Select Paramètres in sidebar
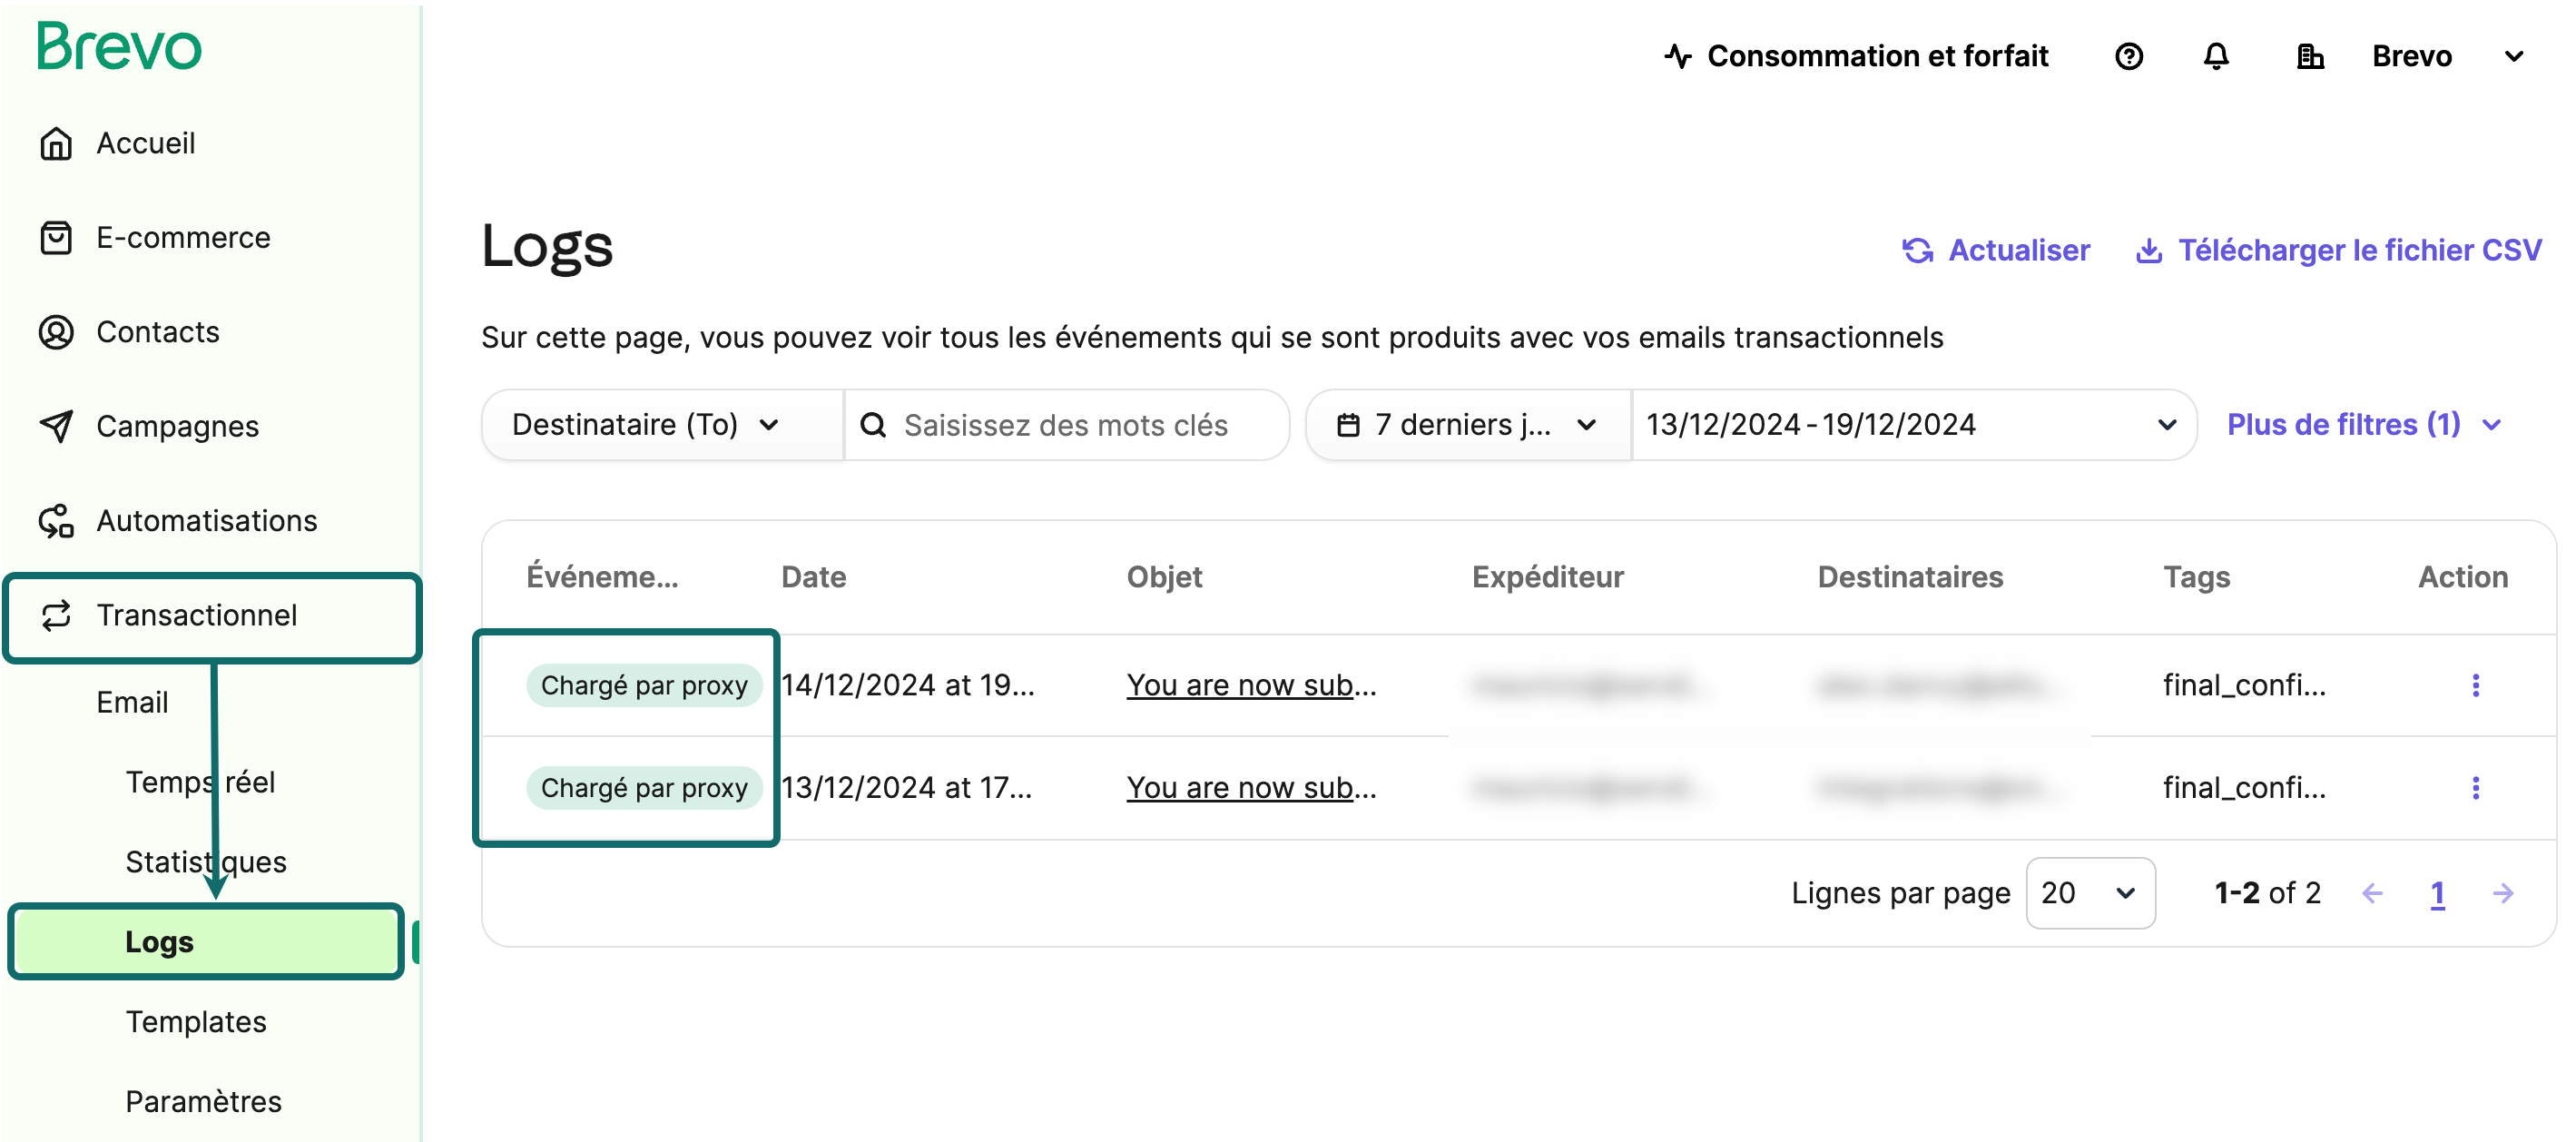Viewport: 2576px width, 1142px height. (x=203, y=1102)
